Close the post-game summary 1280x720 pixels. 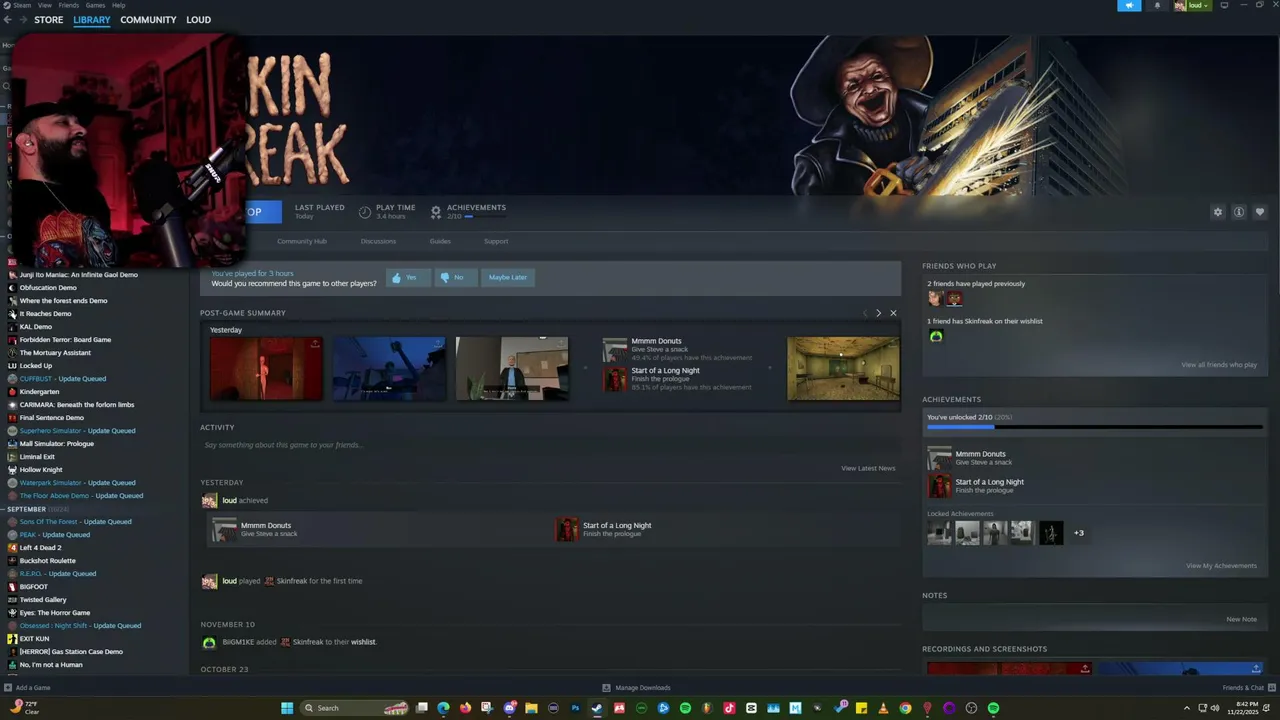point(893,313)
